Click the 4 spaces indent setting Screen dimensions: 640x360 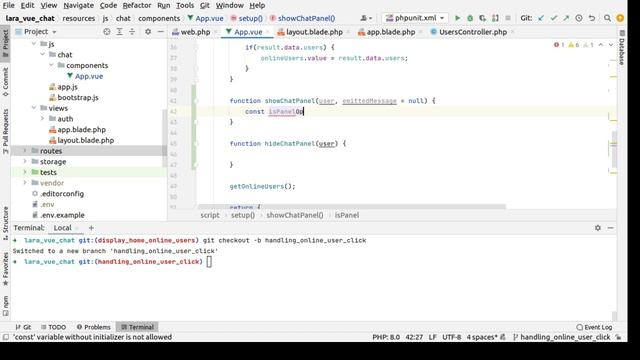coord(482,337)
